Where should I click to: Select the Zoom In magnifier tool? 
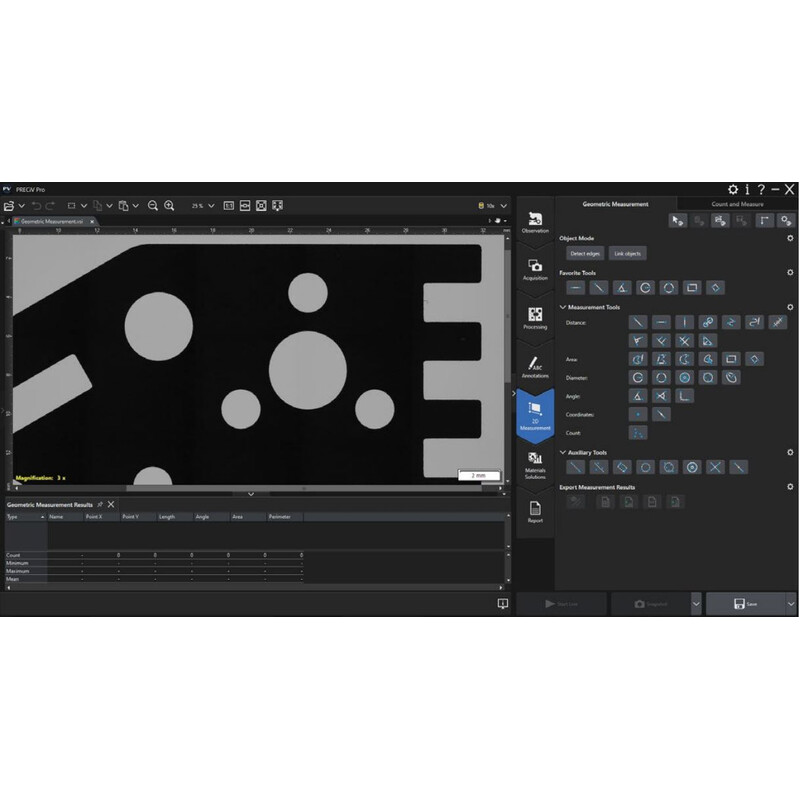169,205
